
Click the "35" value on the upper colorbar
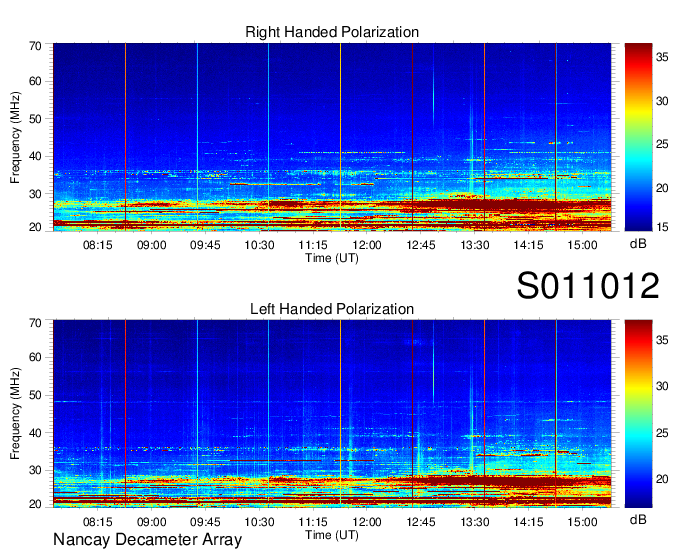point(662,57)
